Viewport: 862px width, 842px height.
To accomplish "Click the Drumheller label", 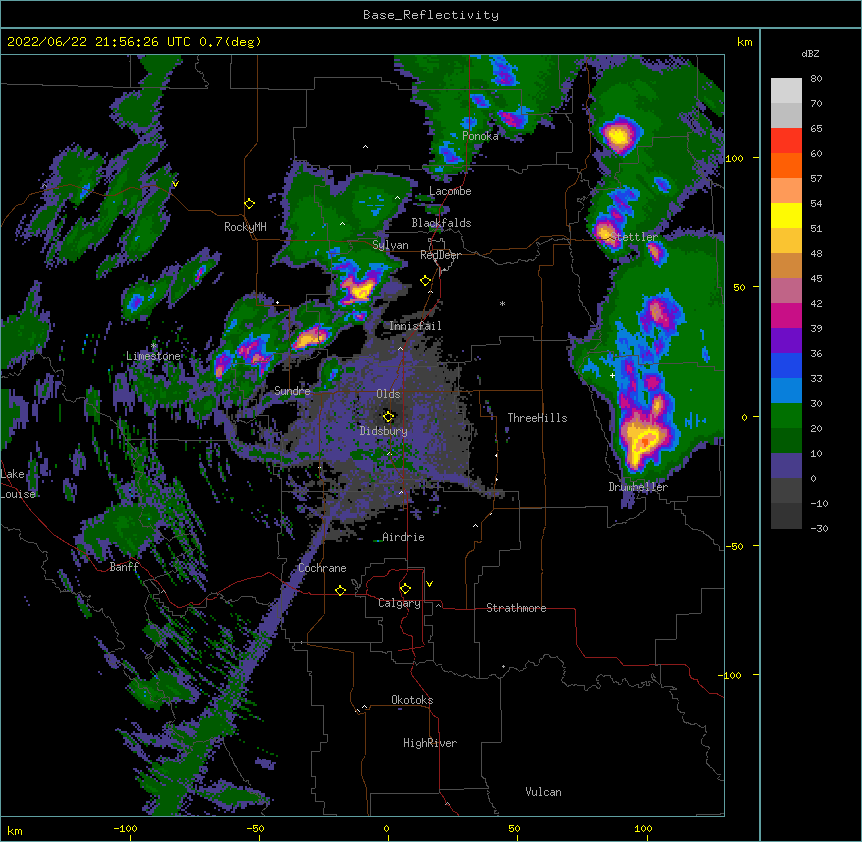I will coord(638,487).
